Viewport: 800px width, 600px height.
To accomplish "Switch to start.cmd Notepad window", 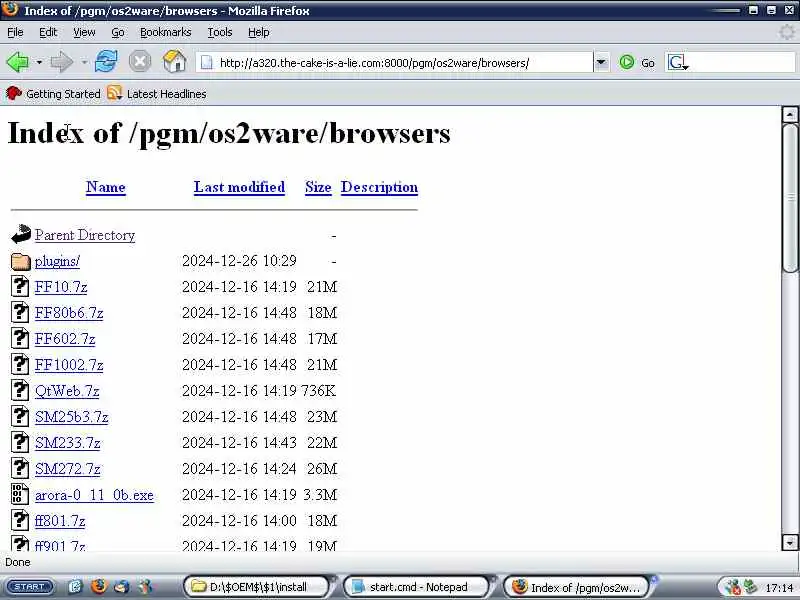I will [x=416, y=587].
